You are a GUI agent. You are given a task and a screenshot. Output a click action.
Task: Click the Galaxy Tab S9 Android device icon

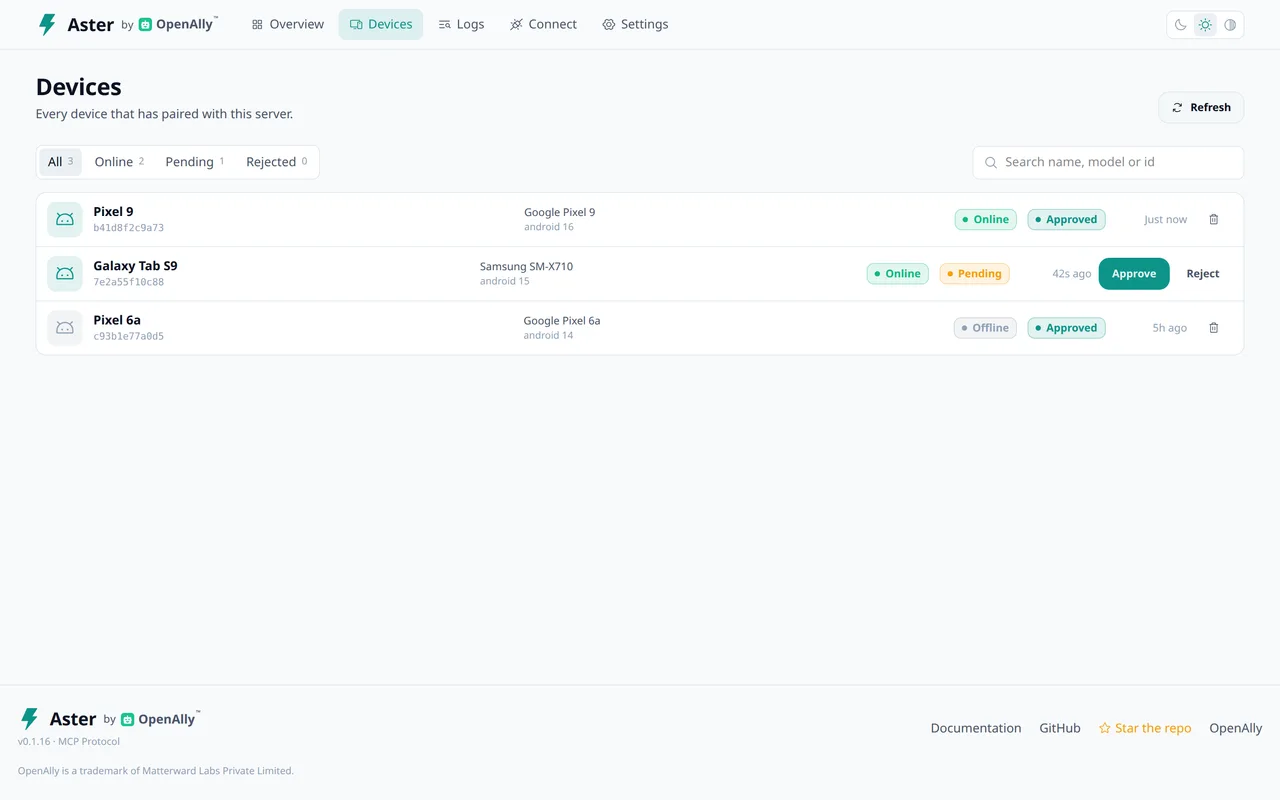pos(65,274)
